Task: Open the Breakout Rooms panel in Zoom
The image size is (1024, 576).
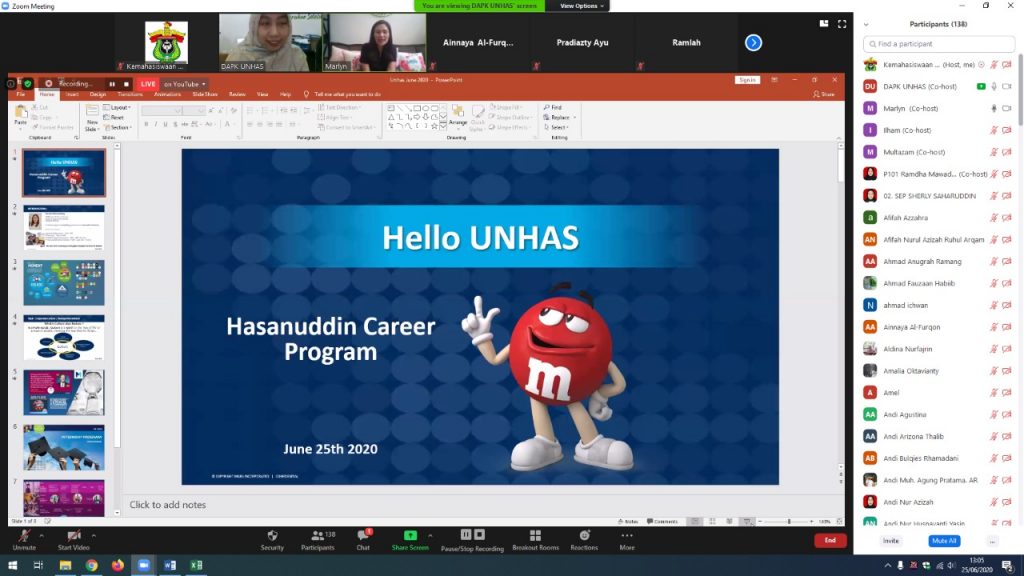Action: tap(537, 540)
